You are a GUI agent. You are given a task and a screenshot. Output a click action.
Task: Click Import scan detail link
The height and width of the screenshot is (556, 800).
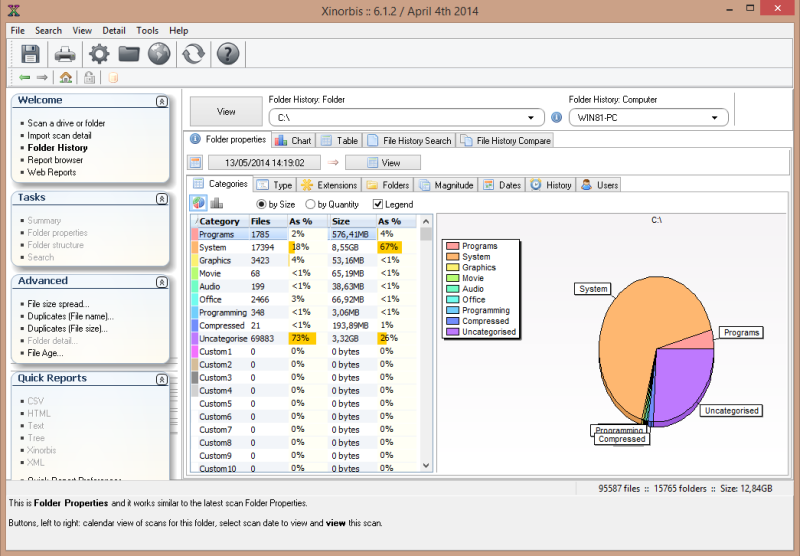[59, 136]
